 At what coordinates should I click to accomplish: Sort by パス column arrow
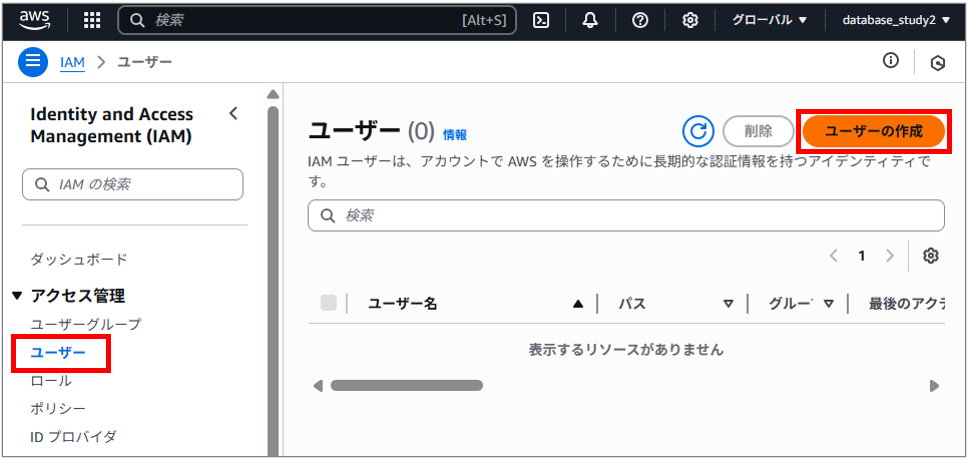click(728, 303)
